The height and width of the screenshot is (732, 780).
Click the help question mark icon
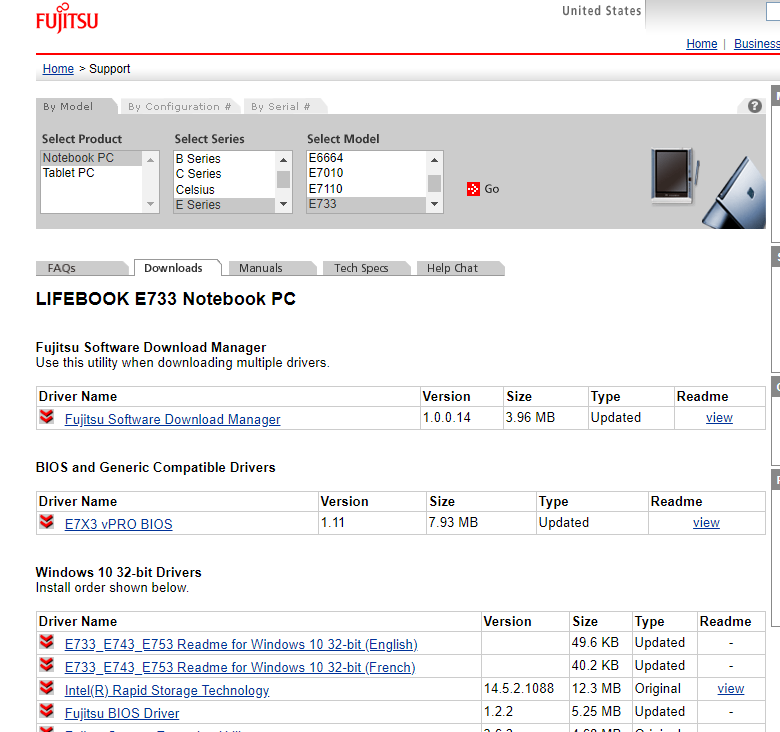[x=755, y=106]
